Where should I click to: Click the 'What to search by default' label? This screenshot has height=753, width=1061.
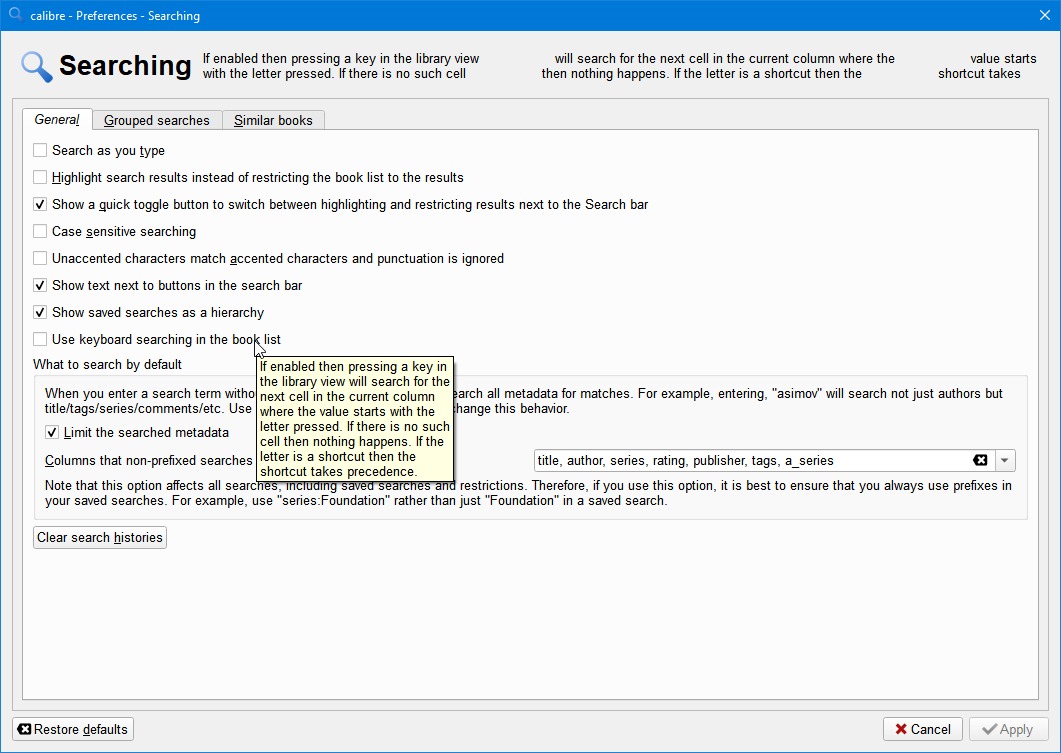tap(108, 365)
